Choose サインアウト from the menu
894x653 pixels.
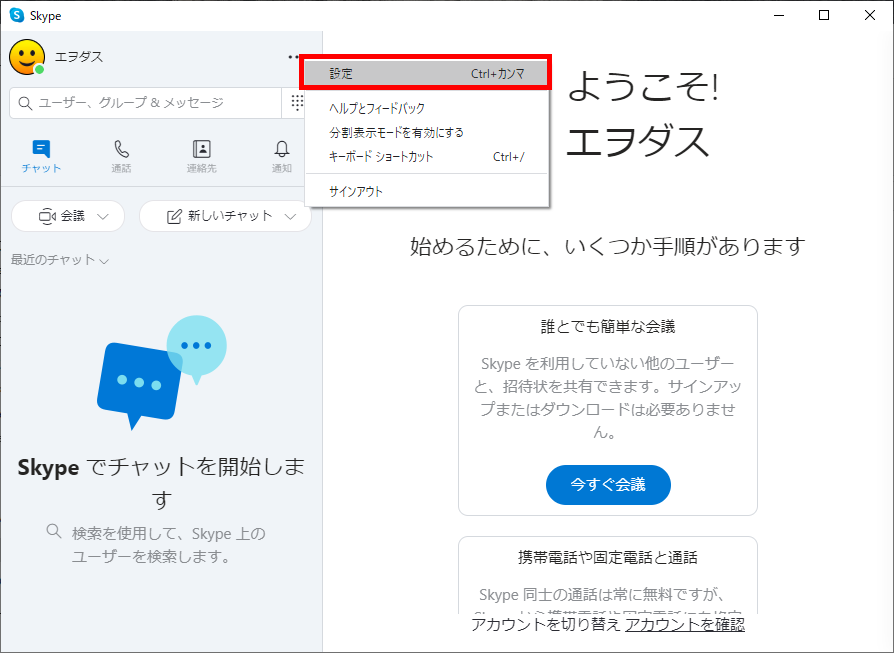point(356,191)
